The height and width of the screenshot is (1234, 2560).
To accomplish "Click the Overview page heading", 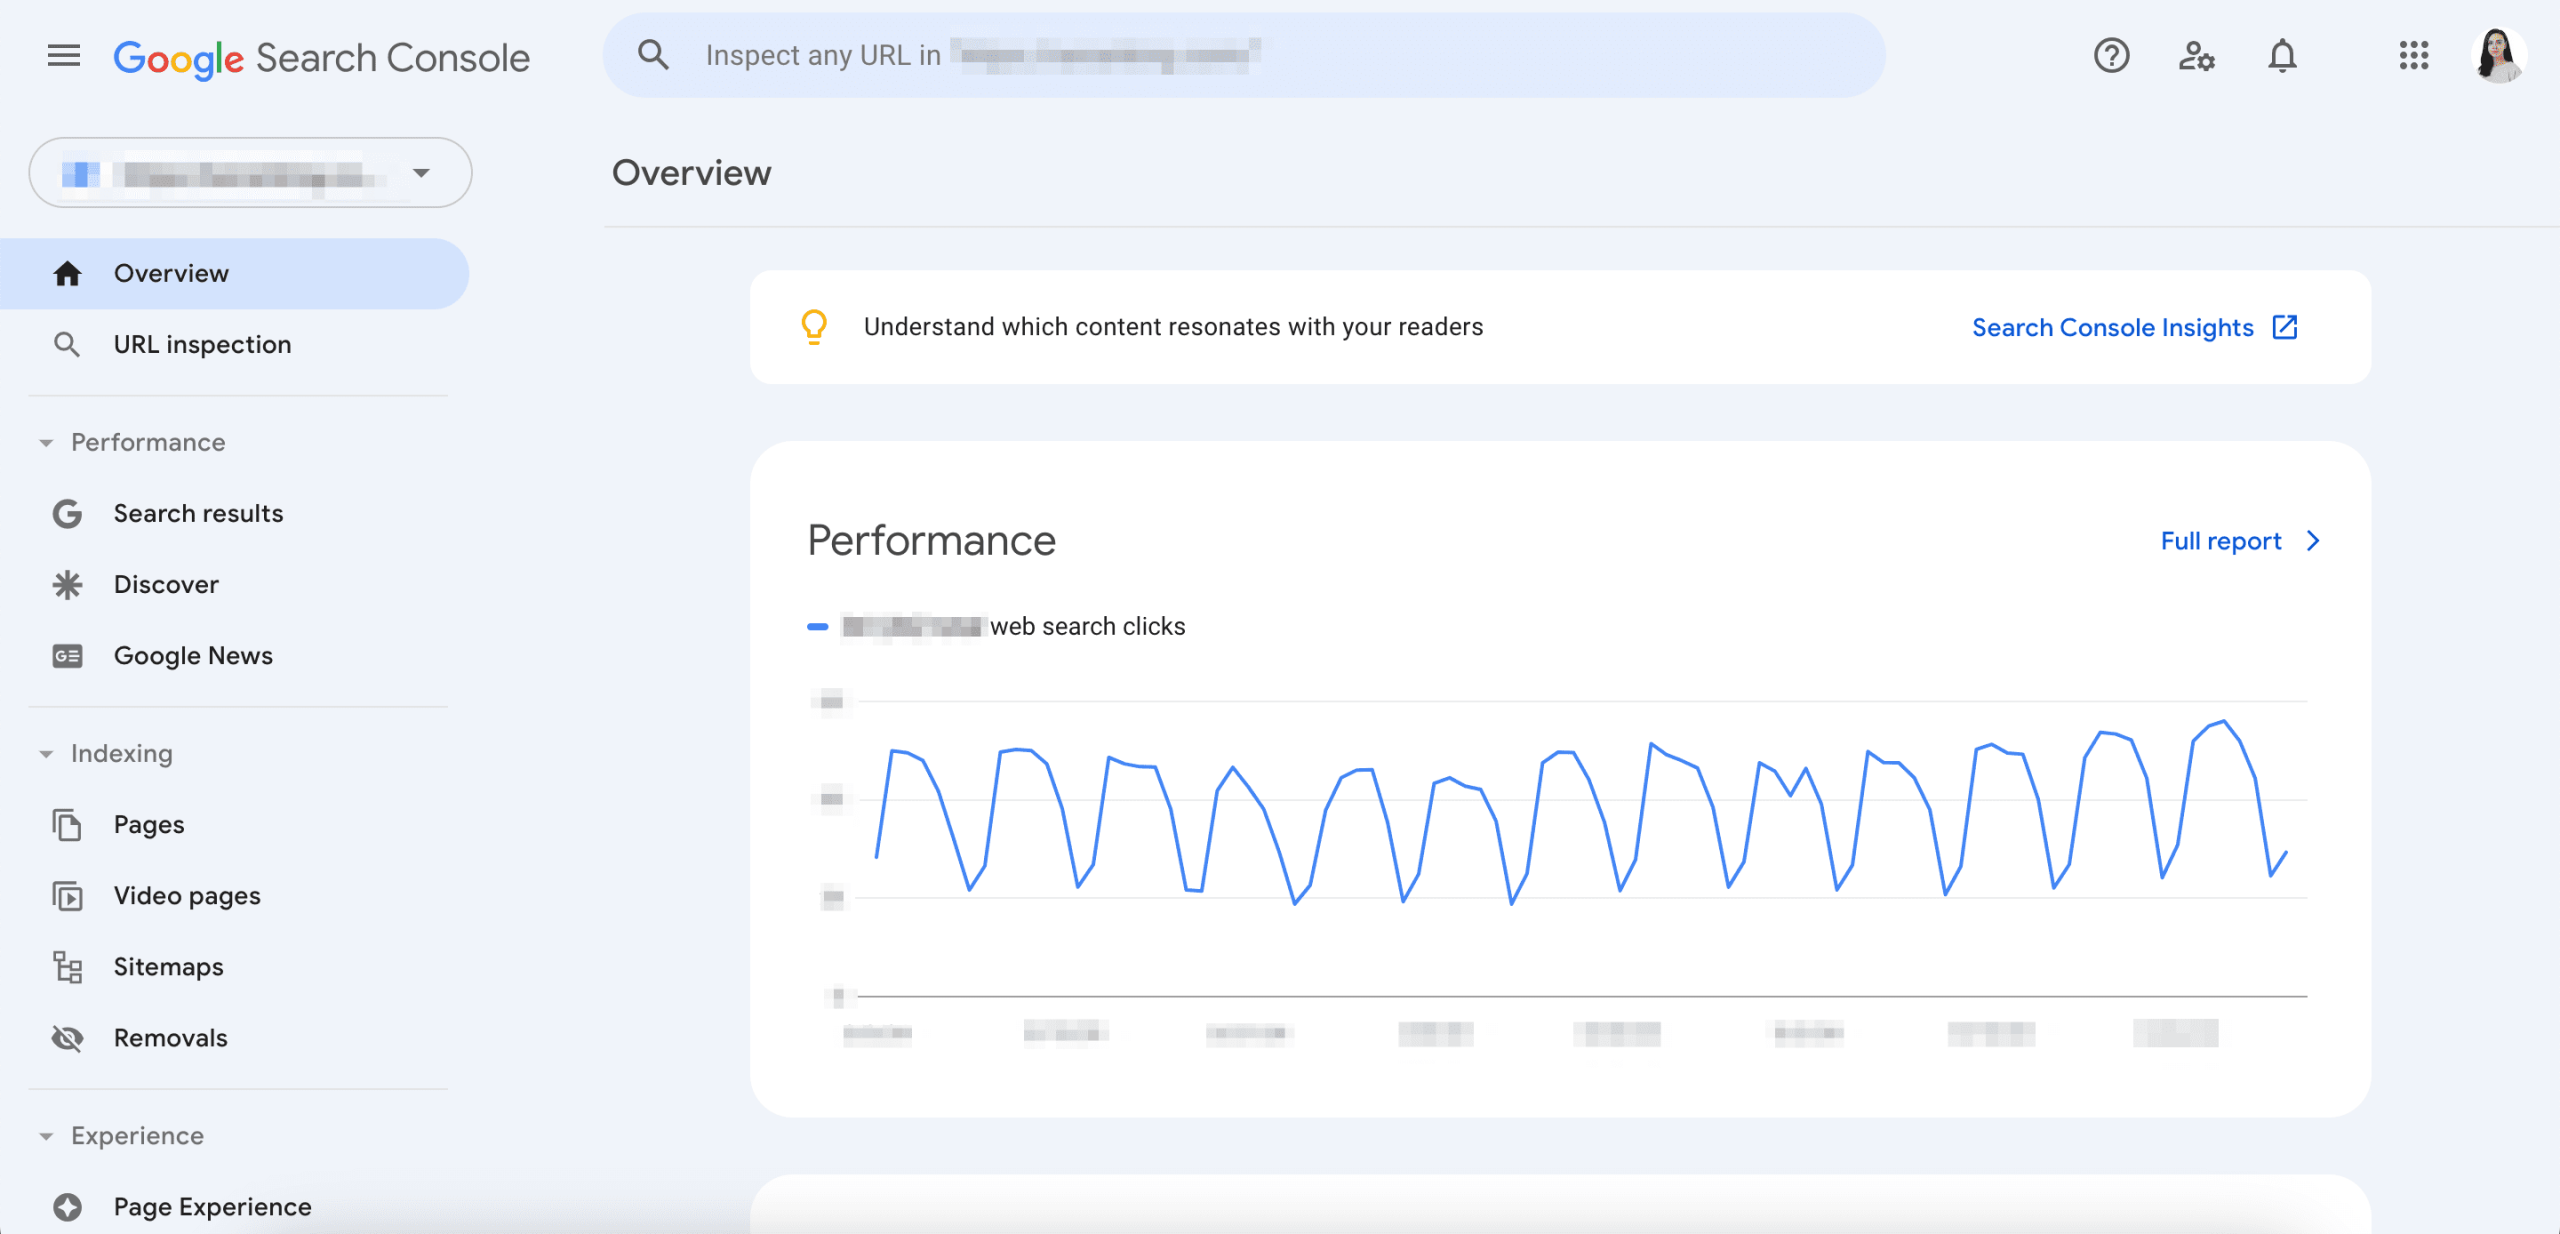I will pos(691,173).
